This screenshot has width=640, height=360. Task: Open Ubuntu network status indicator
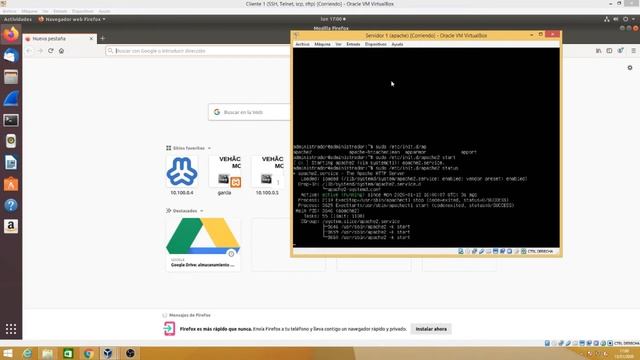[x=607, y=19]
